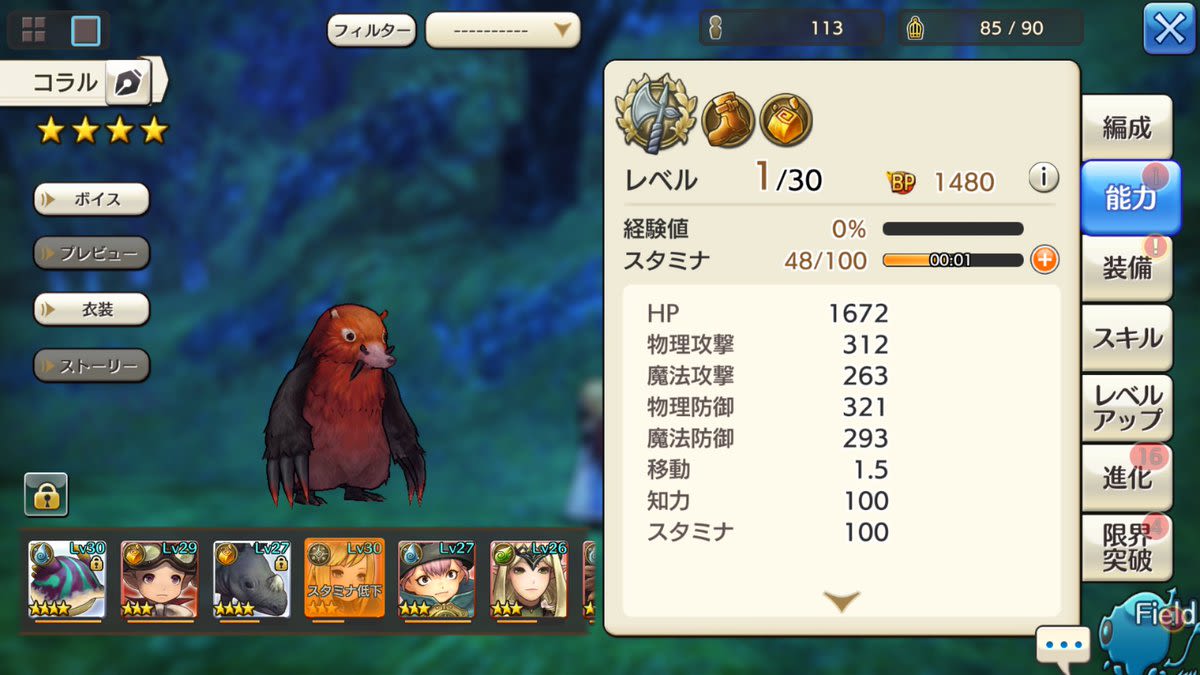Image resolution: width=1200 pixels, height=675 pixels.
Task: Toggle the unit lock padlock
Action: [46, 495]
